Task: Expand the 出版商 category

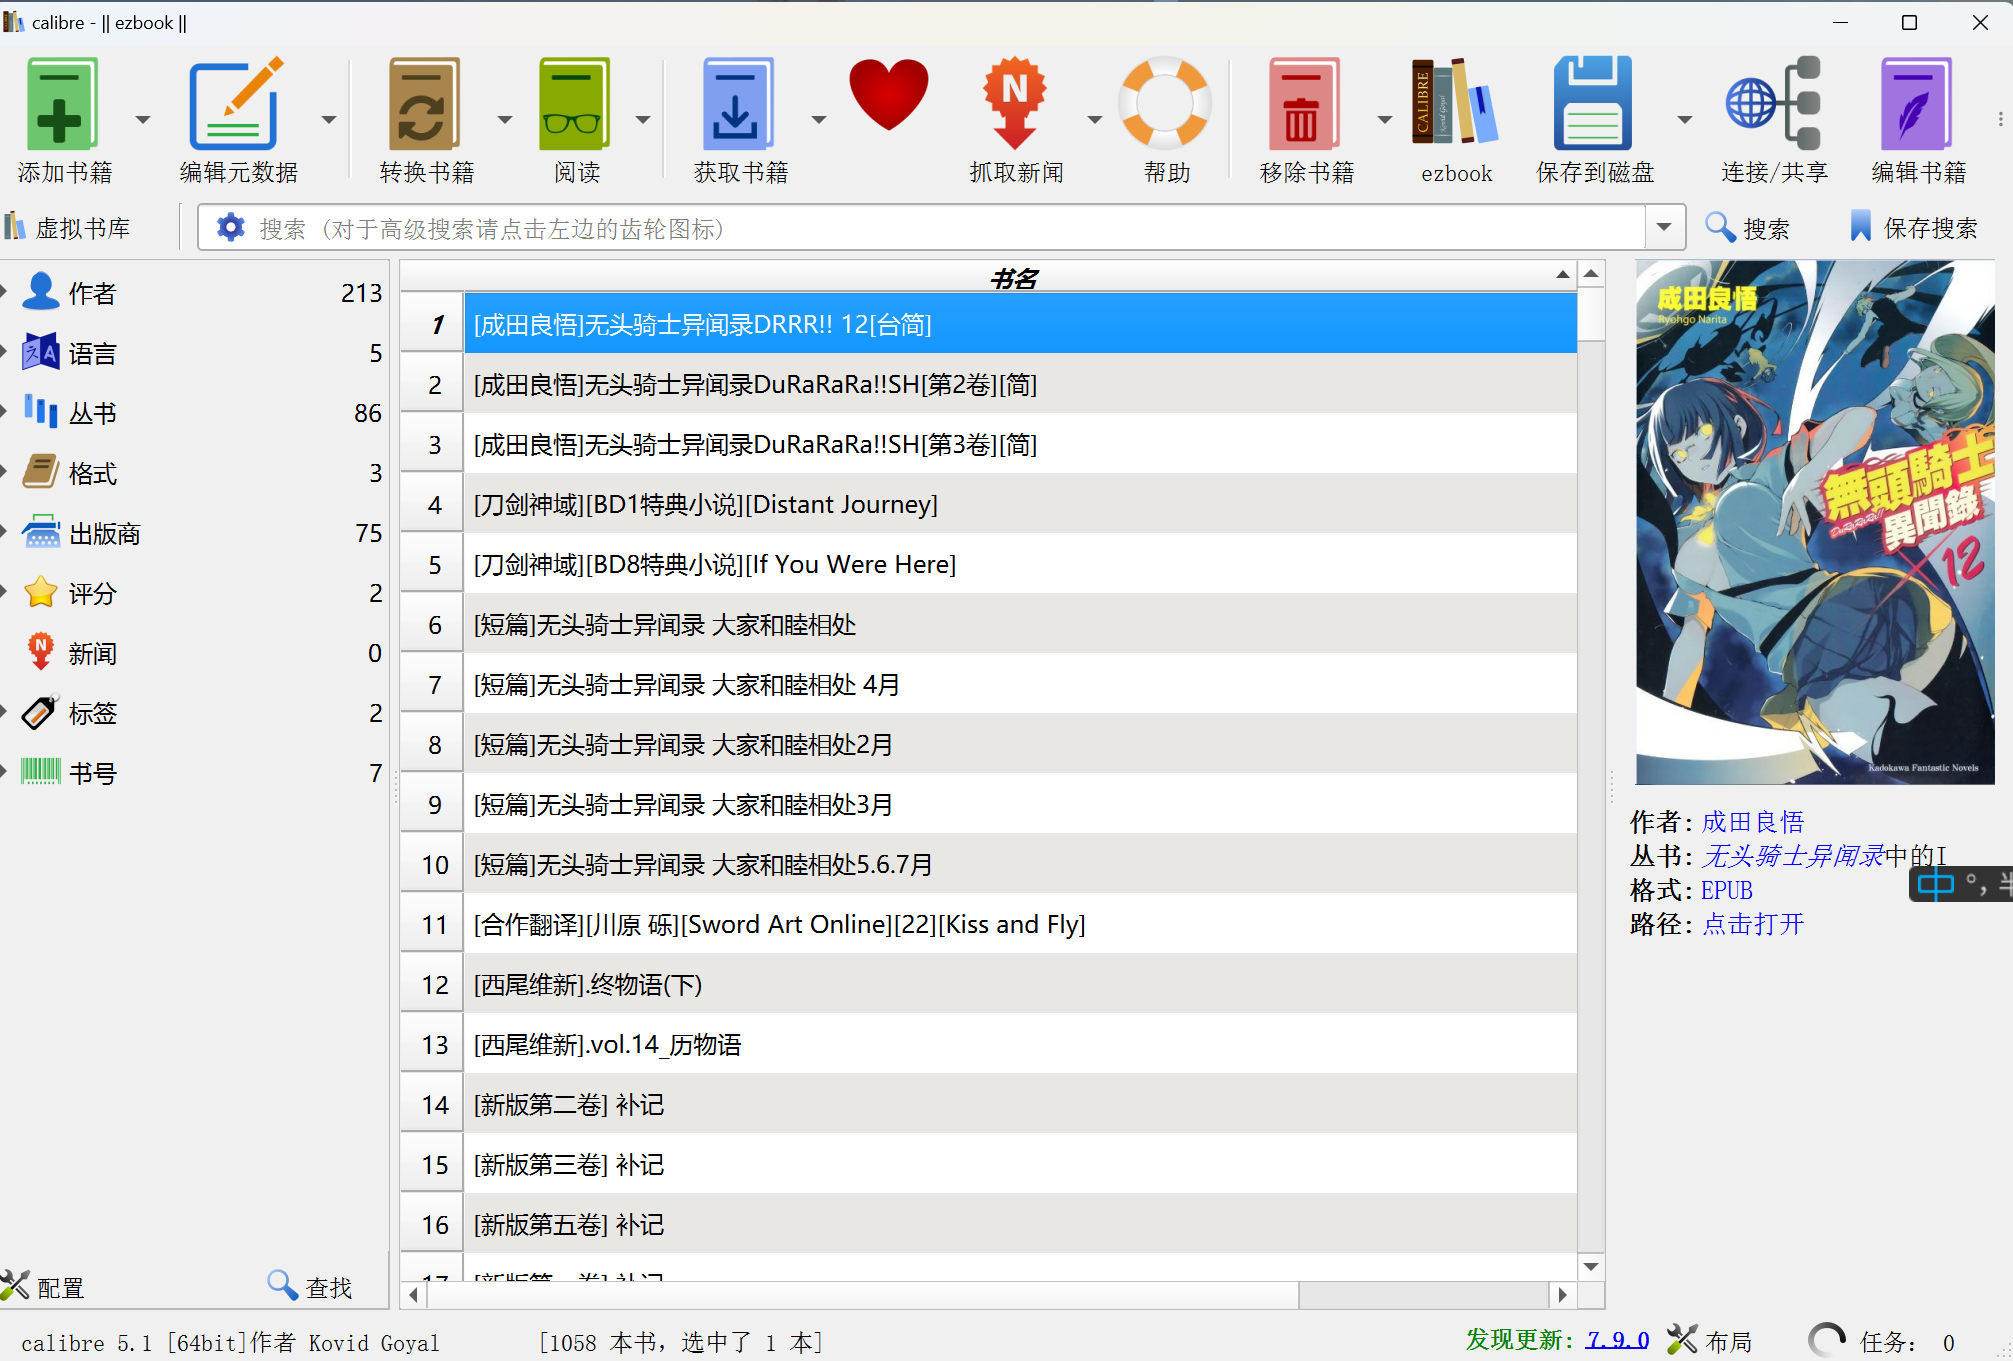Action: tap(4, 532)
